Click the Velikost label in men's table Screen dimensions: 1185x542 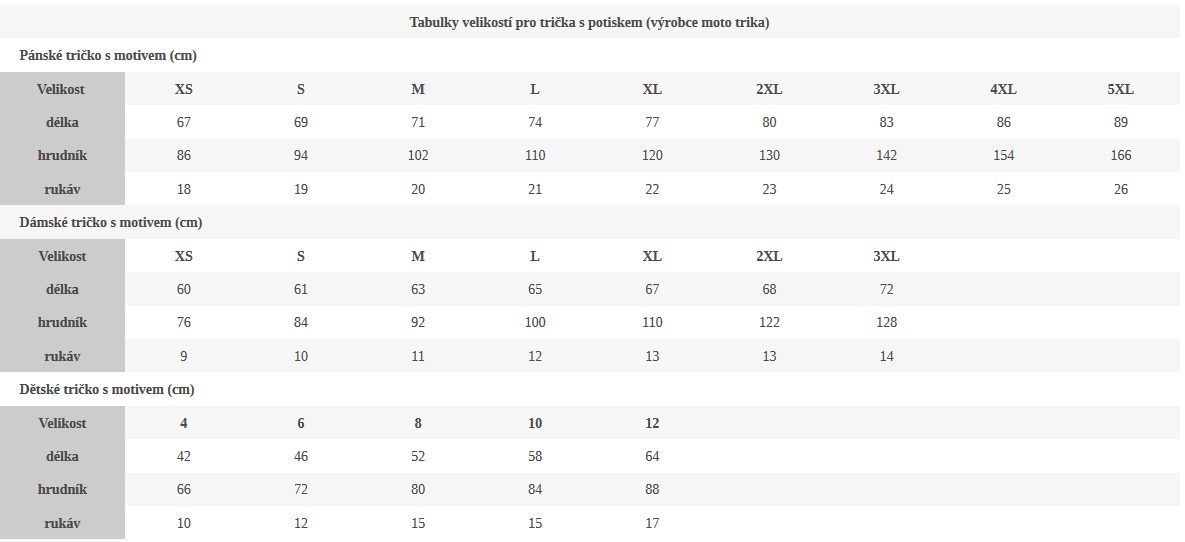pos(62,89)
